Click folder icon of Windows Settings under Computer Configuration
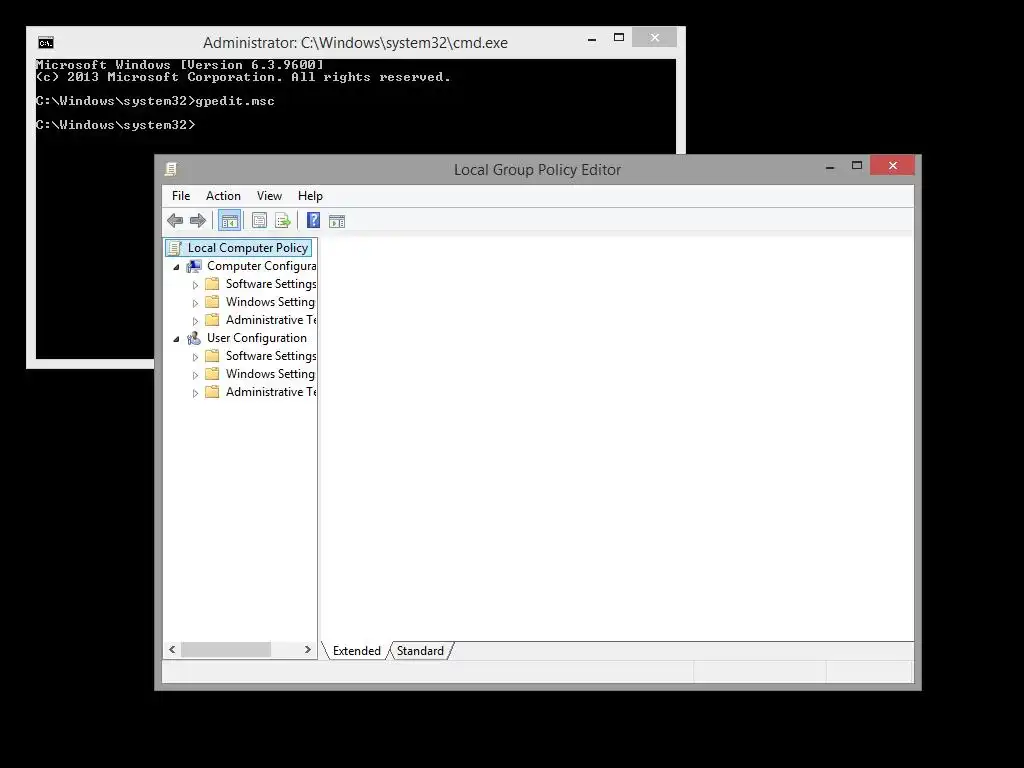The height and width of the screenshot is (768, 1024). [212, 302]
